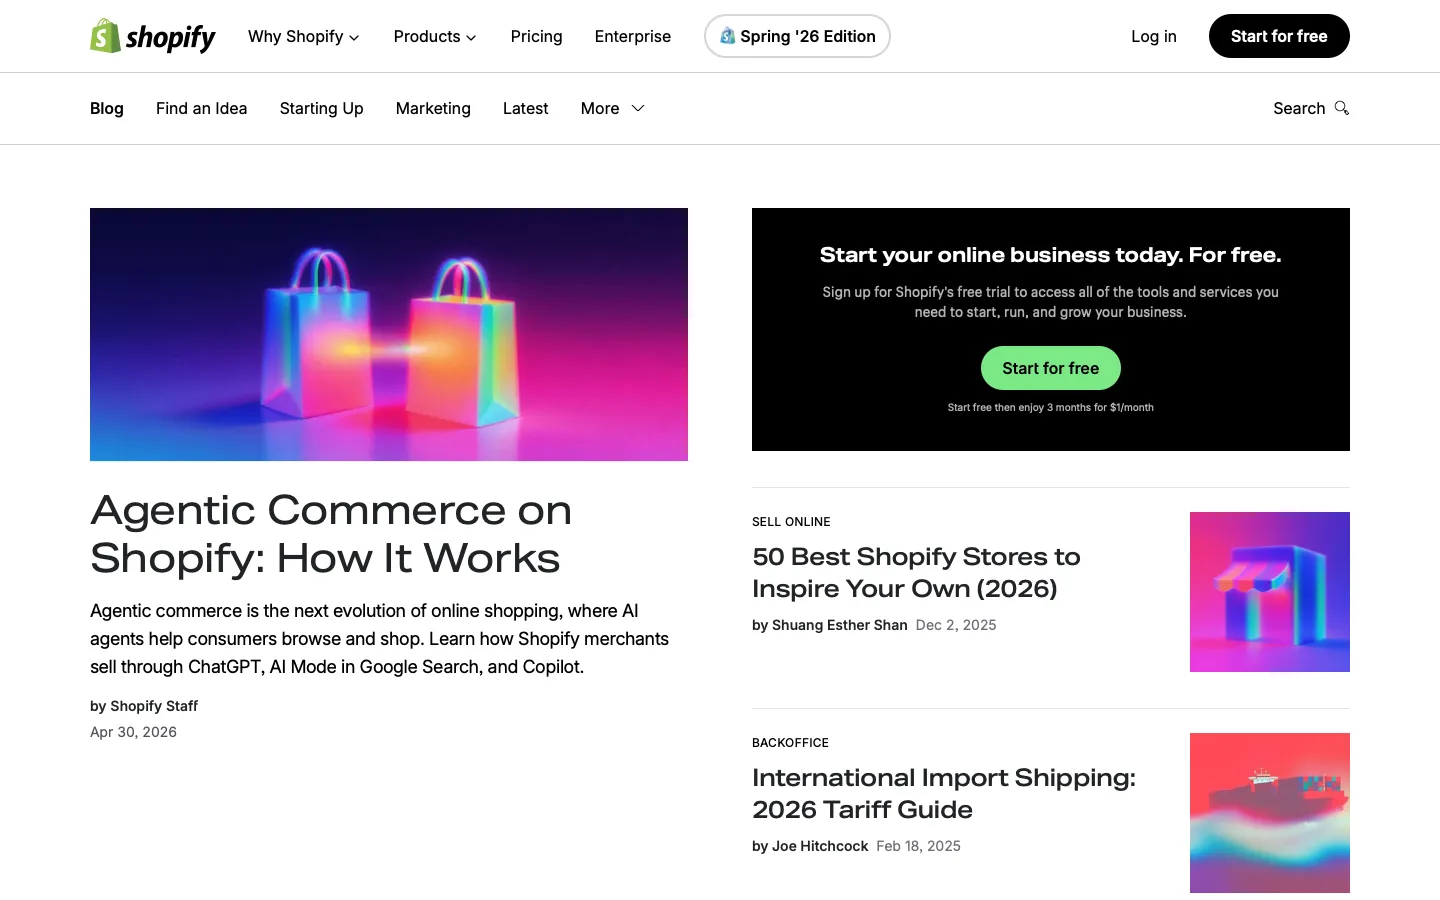The image size is (1440, 900).
Task: Open the Blog home link
Action: click(107, 108)
